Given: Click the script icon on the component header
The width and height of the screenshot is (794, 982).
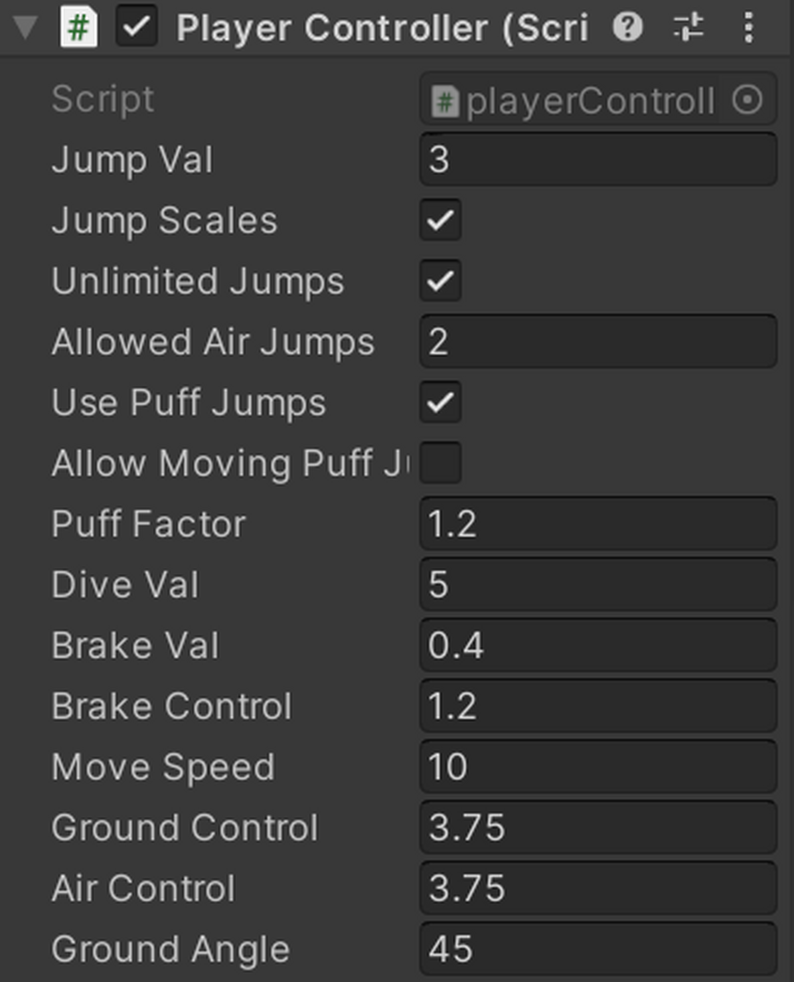Looking at the screenshot, I should coord(77,27).
